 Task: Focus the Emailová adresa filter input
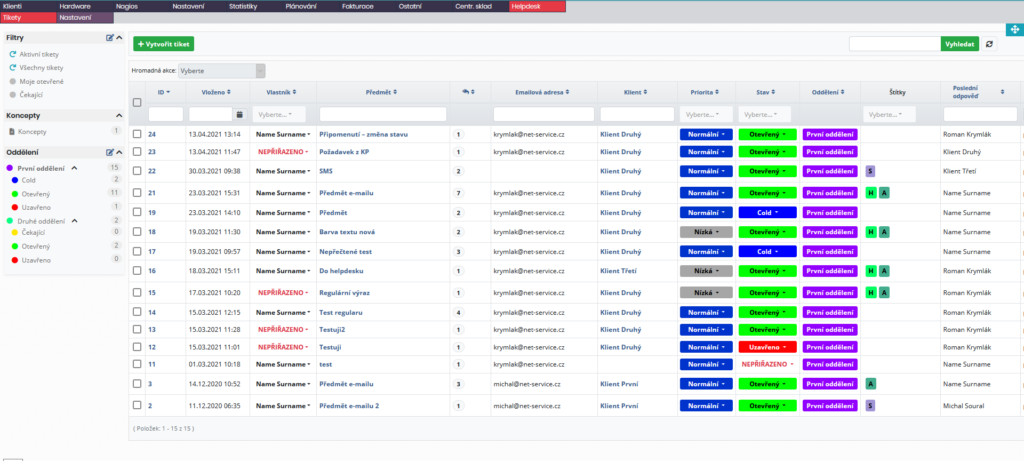tap(544, 114)
